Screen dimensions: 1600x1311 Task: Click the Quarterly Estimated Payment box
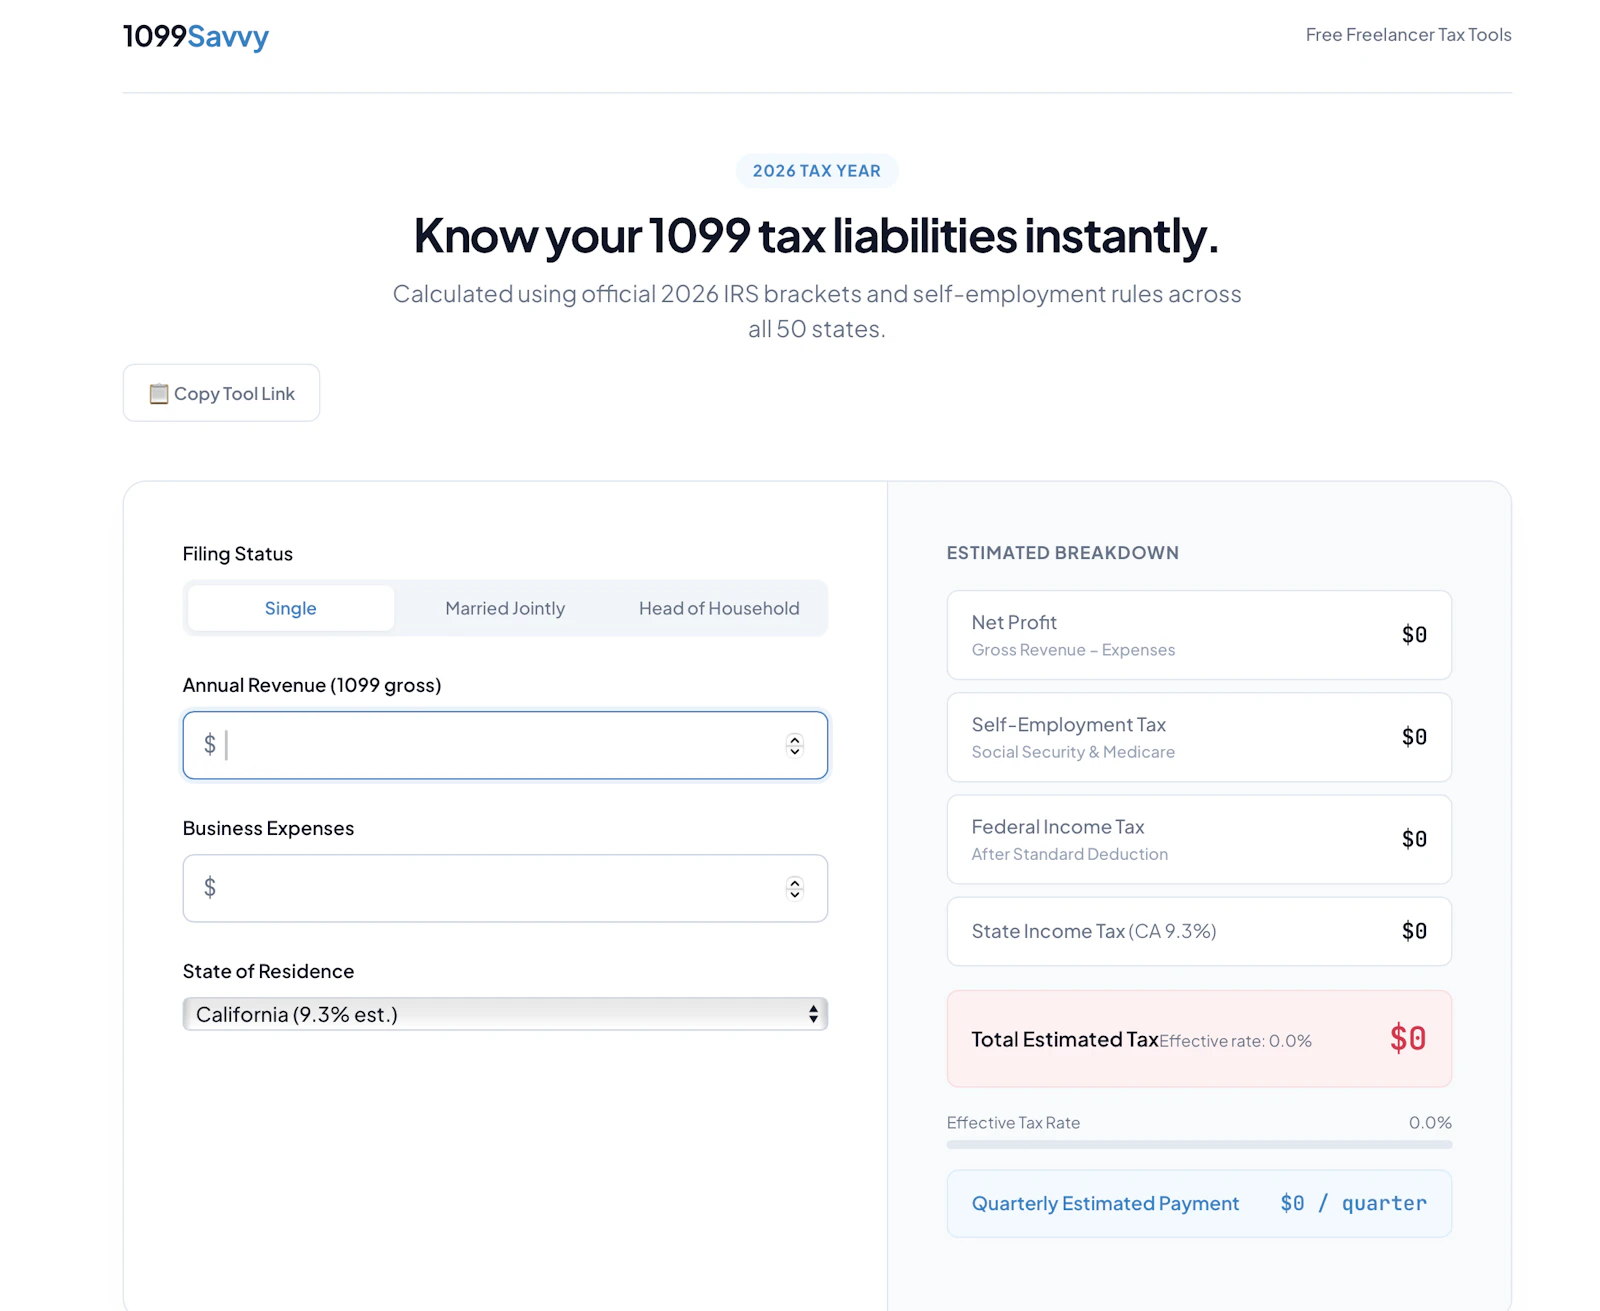tap(1199, 1204)
